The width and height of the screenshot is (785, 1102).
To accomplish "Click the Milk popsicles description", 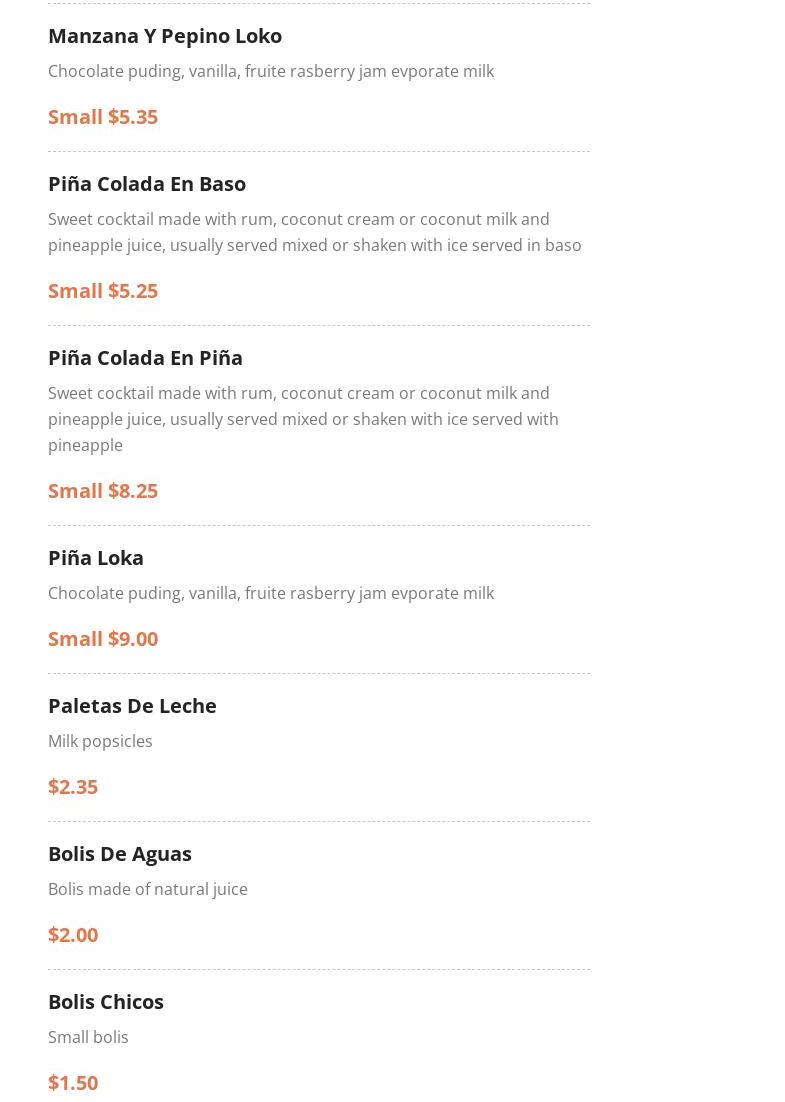I will pyautogui.click(x=100, y=741).
